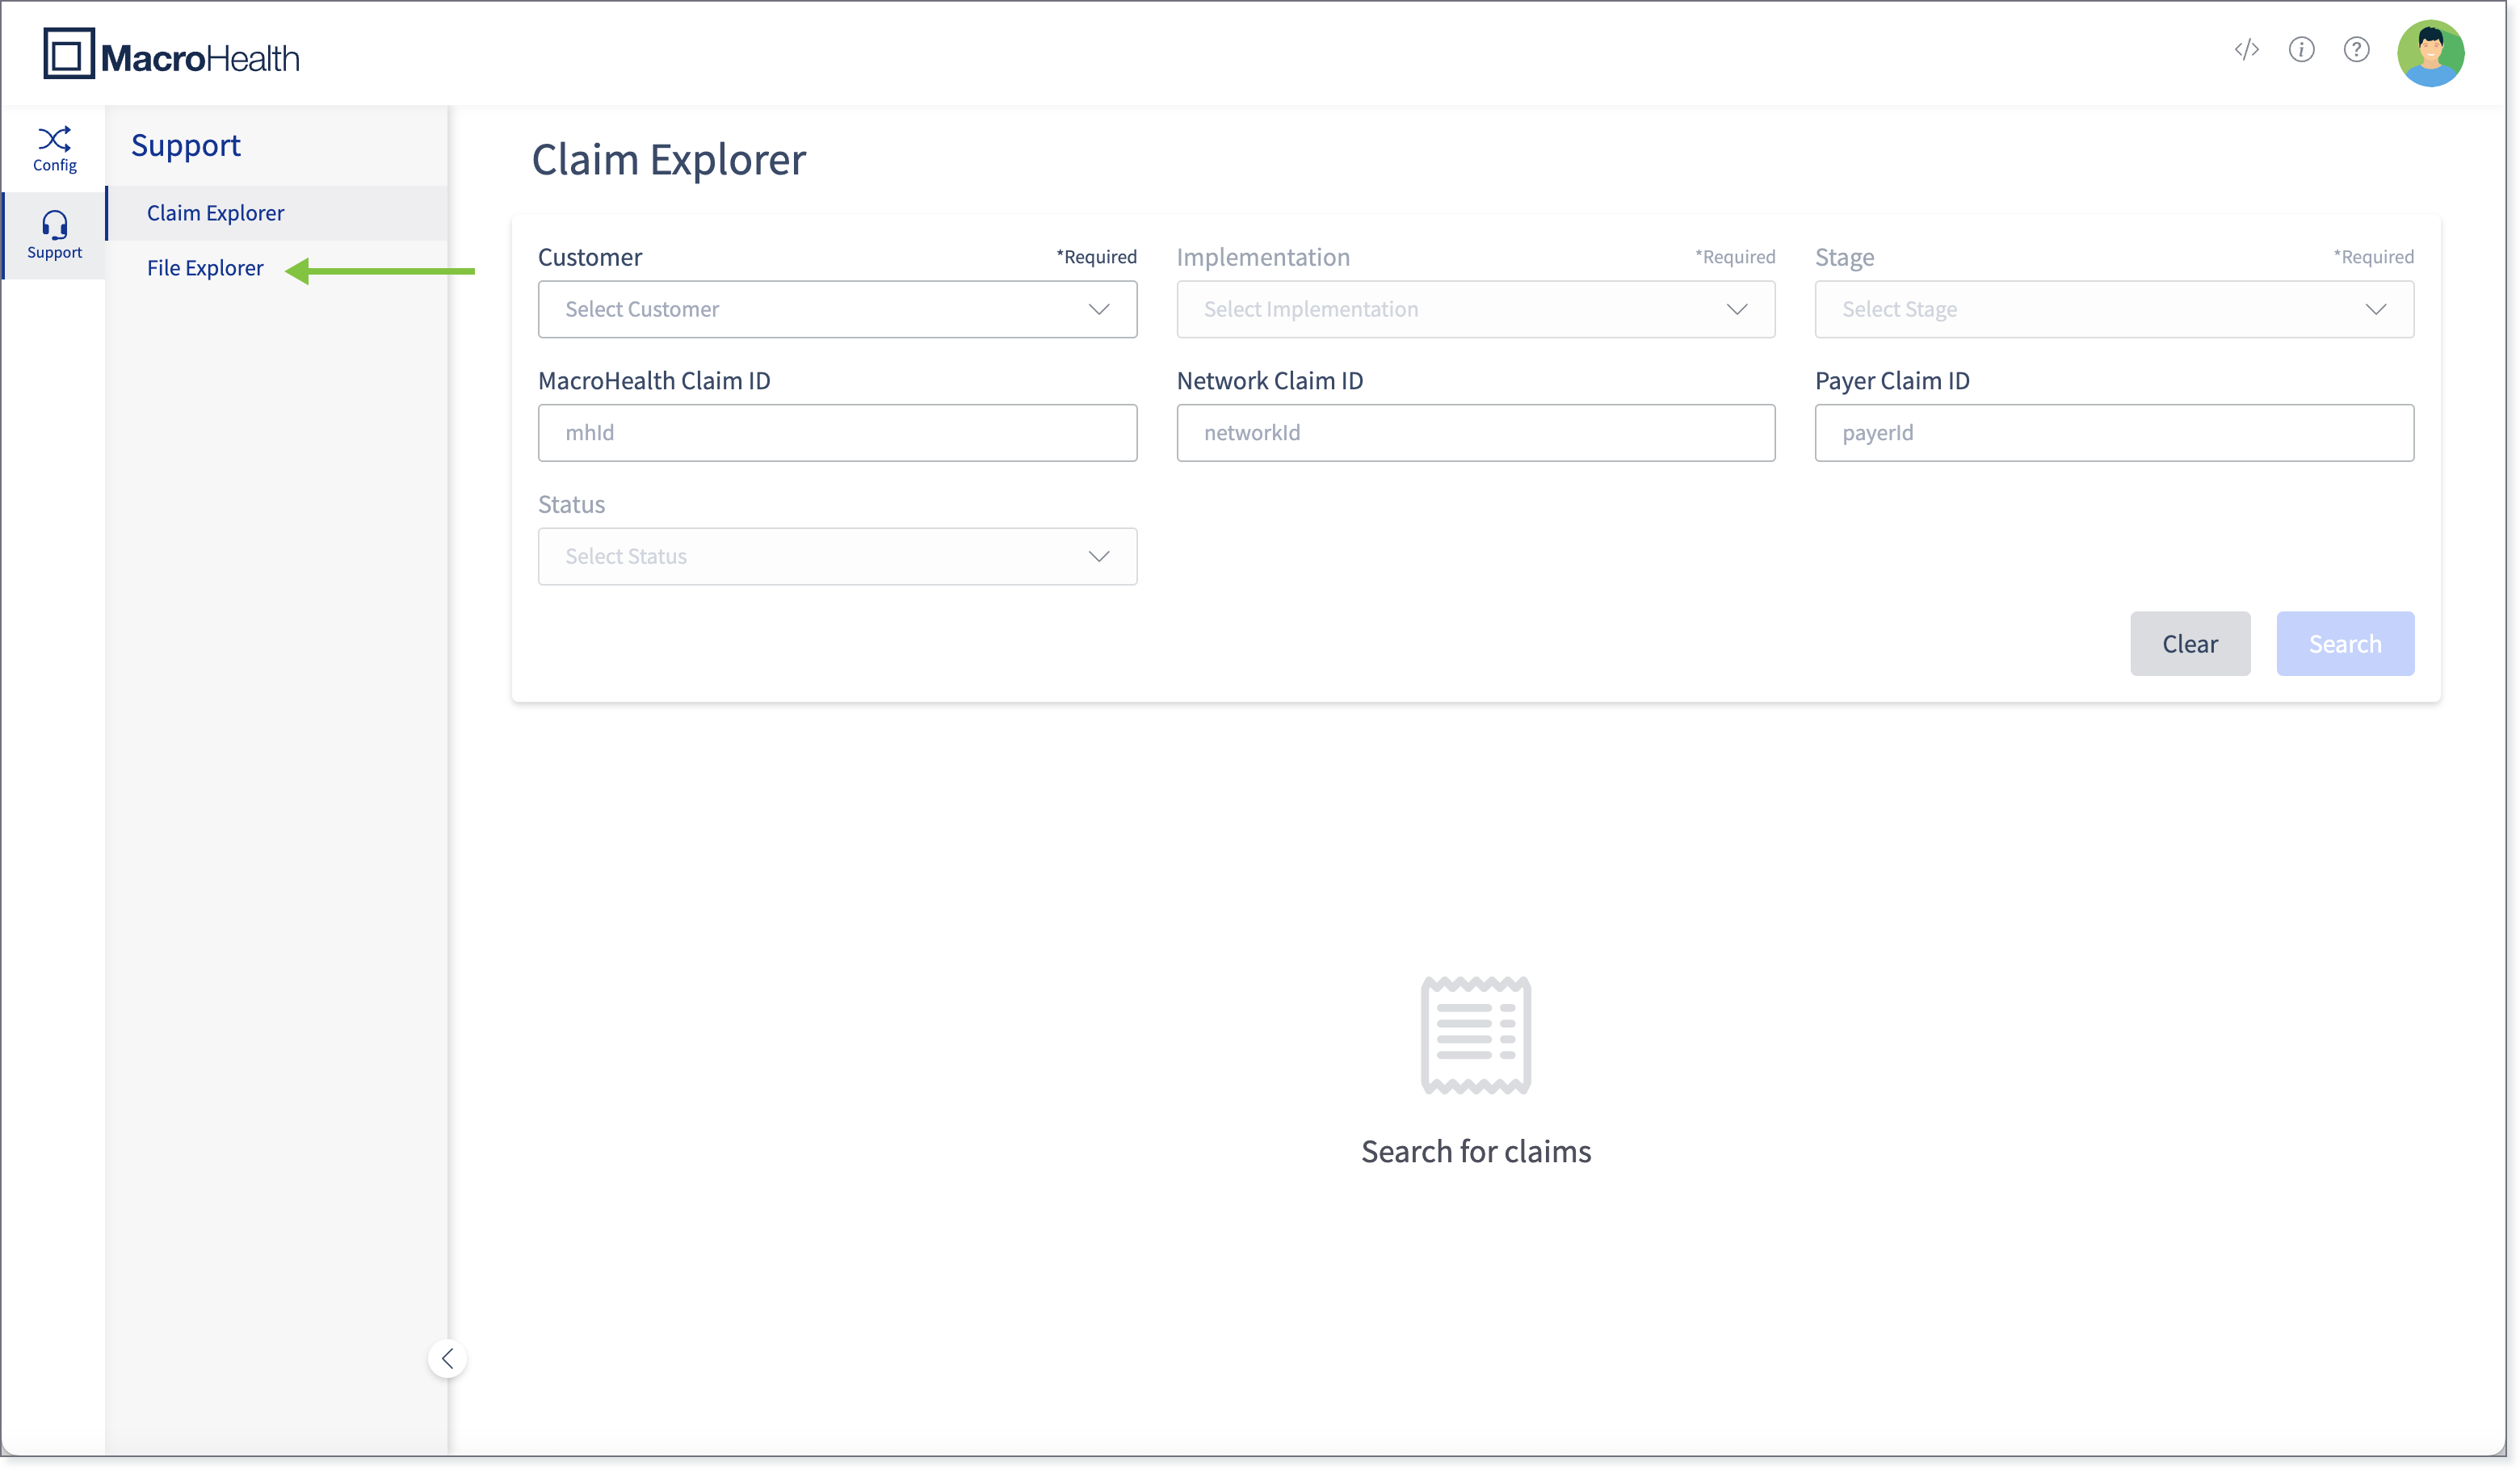Click the code brackets icon
Viewport: 2520px width, 1470px height.
tap(2246, 50)
